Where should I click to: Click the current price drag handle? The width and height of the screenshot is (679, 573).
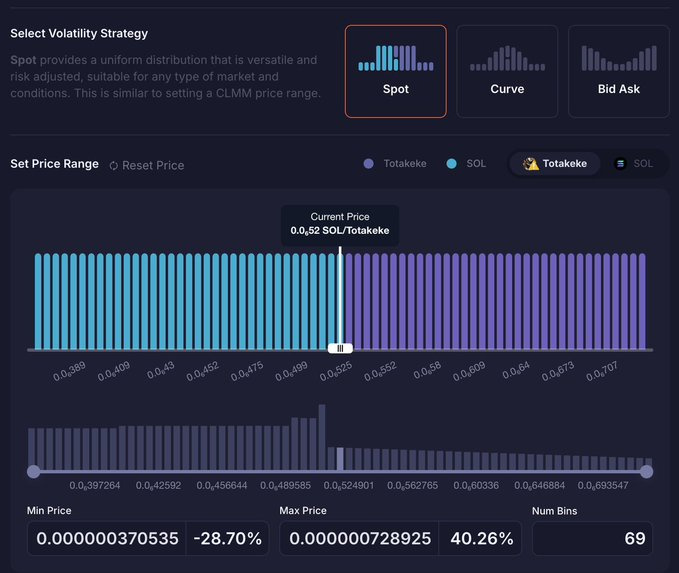[340, 348]
